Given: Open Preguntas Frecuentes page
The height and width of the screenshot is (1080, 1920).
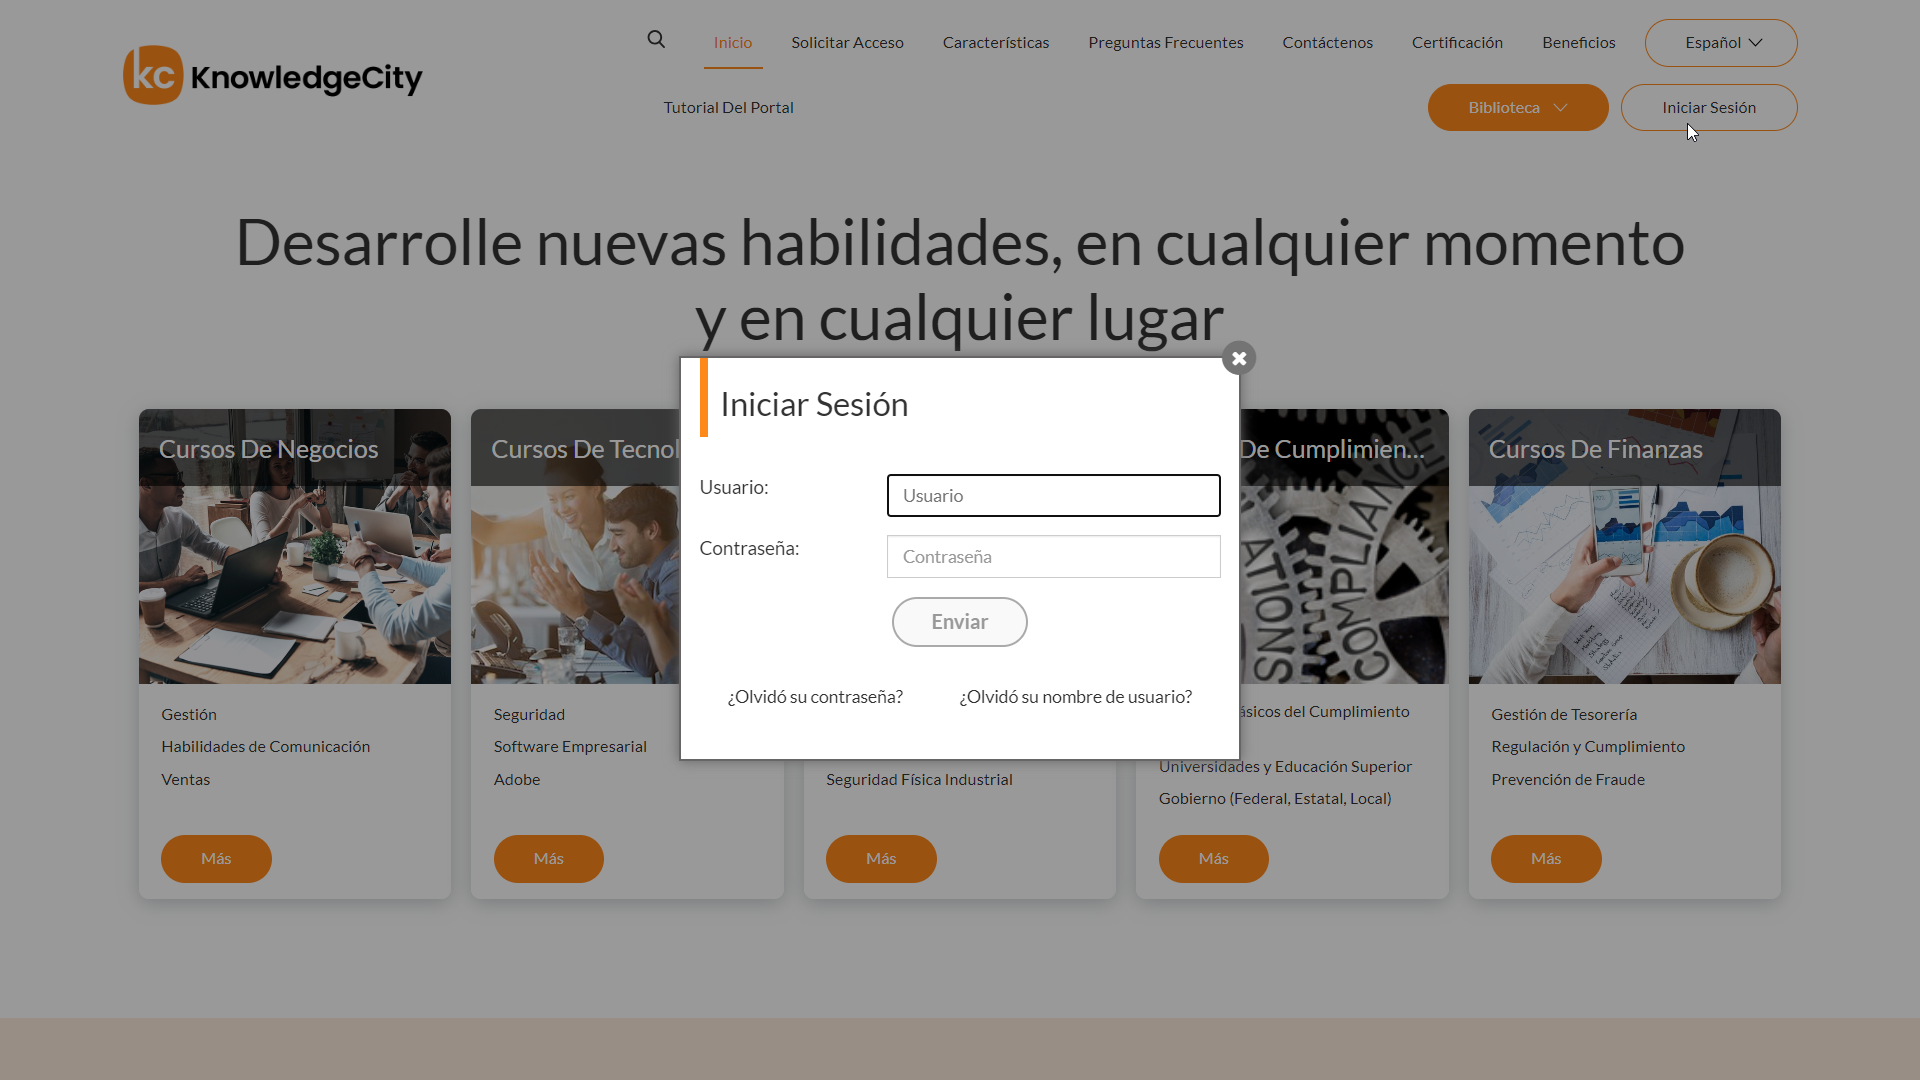Looking at the screenshot, I should pyautogui.click(x=1166, y=42).
